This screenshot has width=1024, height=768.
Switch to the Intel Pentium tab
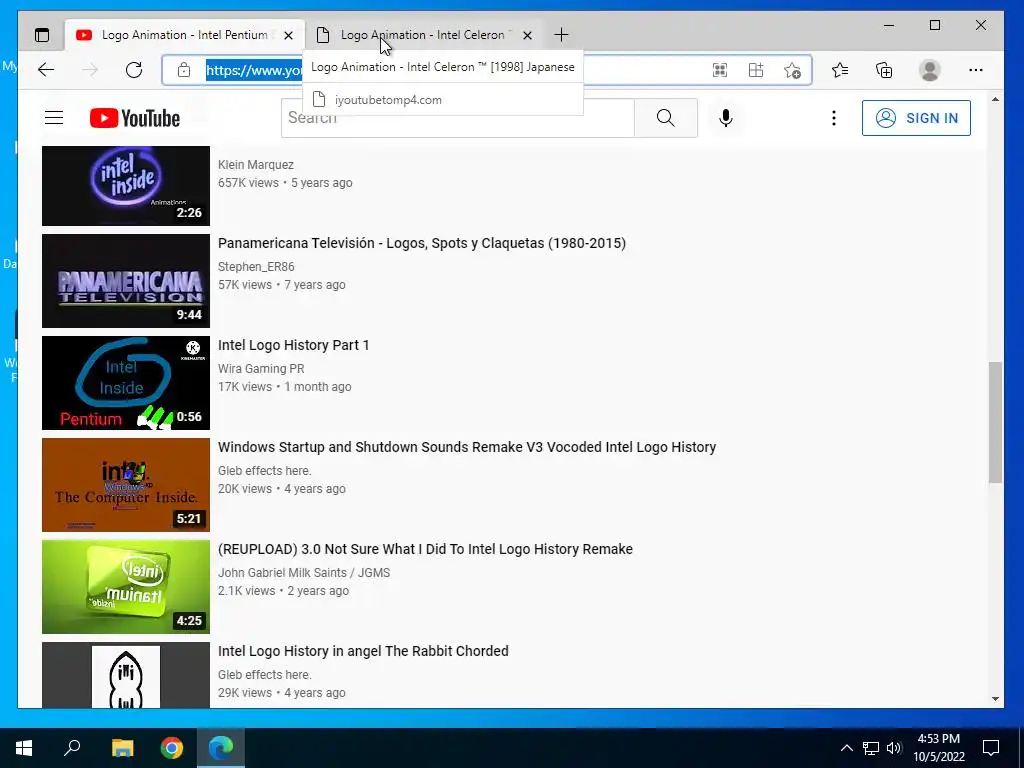tap(185, 35)
